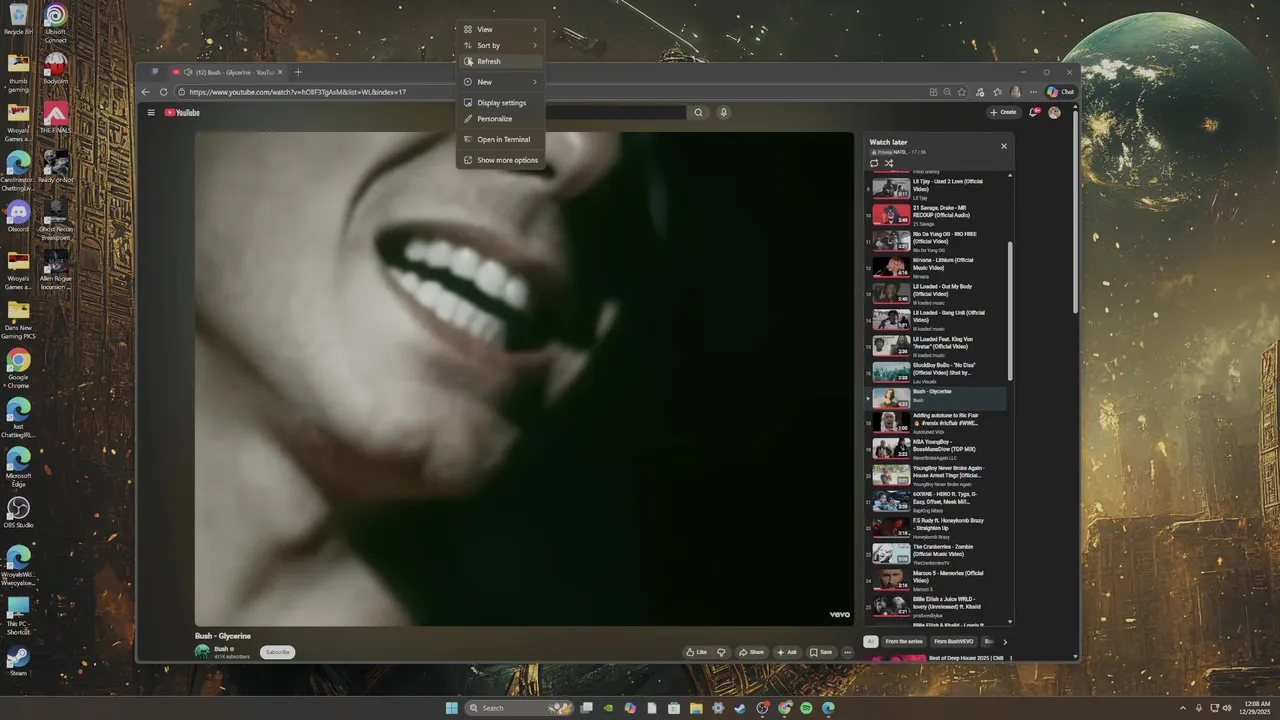This screenshot has height=720, width=1280.
Task: Close the Bush - Glycerine tab
Action: 280,72
